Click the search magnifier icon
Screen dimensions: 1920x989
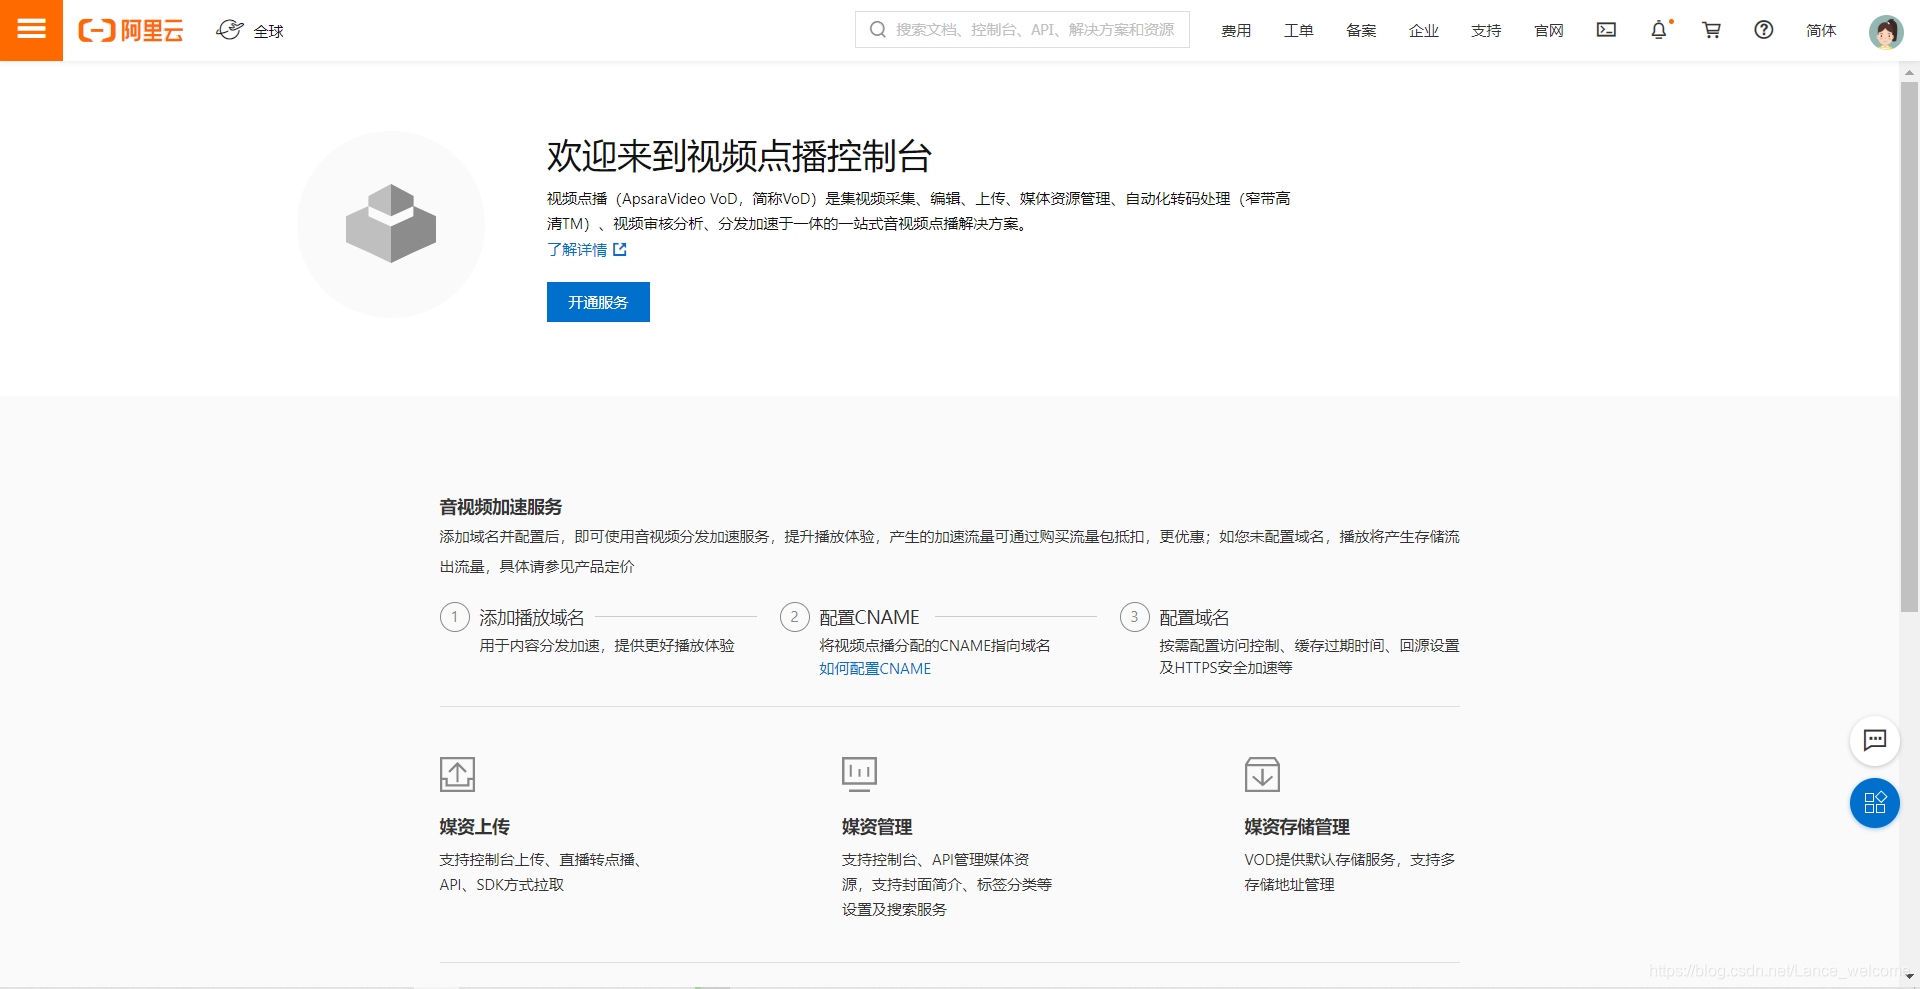coord(877,30)
